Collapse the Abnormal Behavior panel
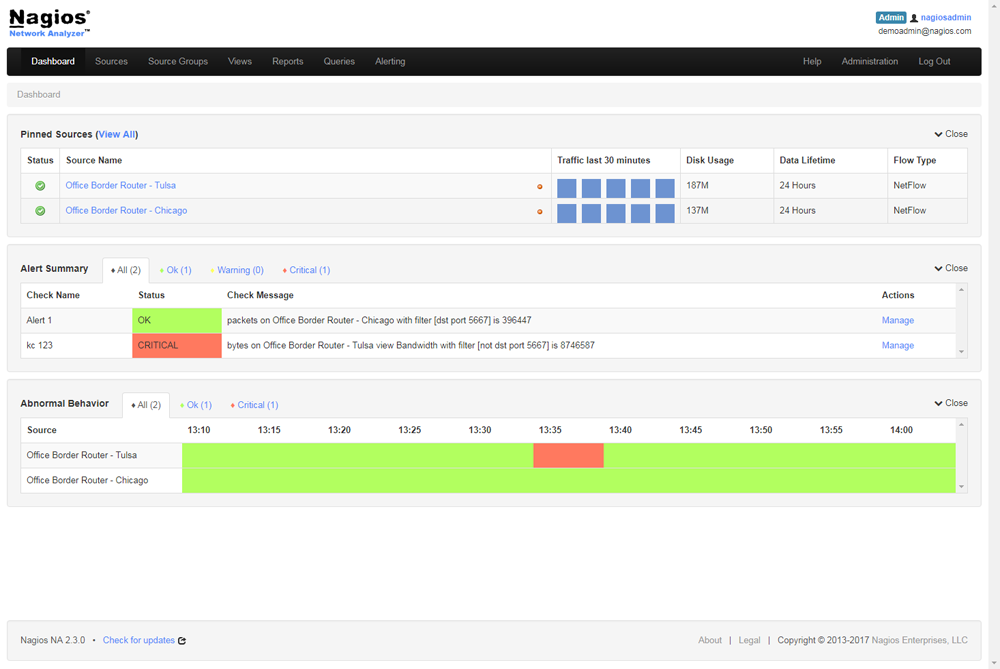Screen dimensions: 1000x669 click(950, 404)
